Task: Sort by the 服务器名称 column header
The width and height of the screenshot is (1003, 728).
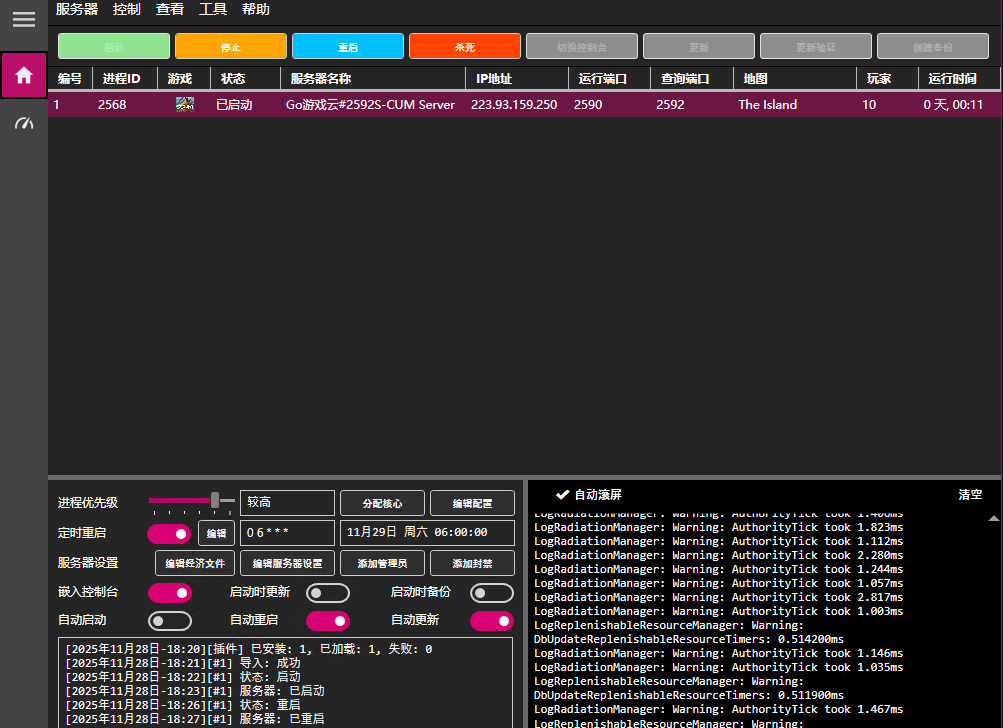Action: click(372, 79)
